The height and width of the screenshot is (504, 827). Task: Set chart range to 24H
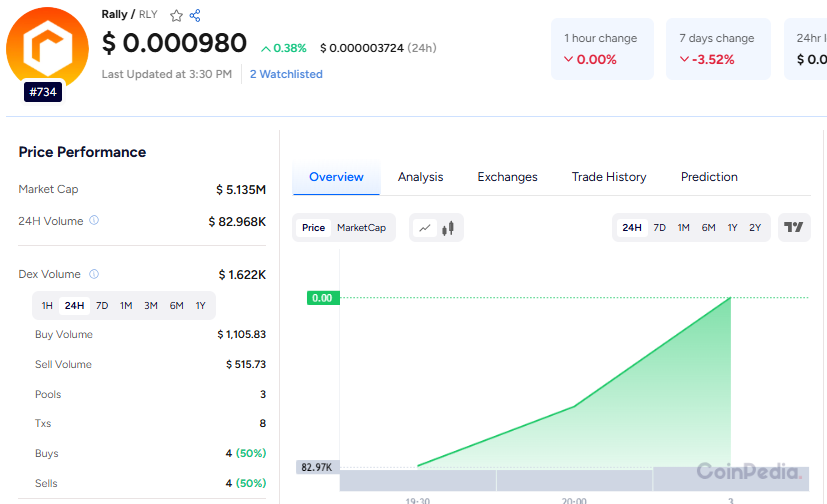[x=632, y=228]
